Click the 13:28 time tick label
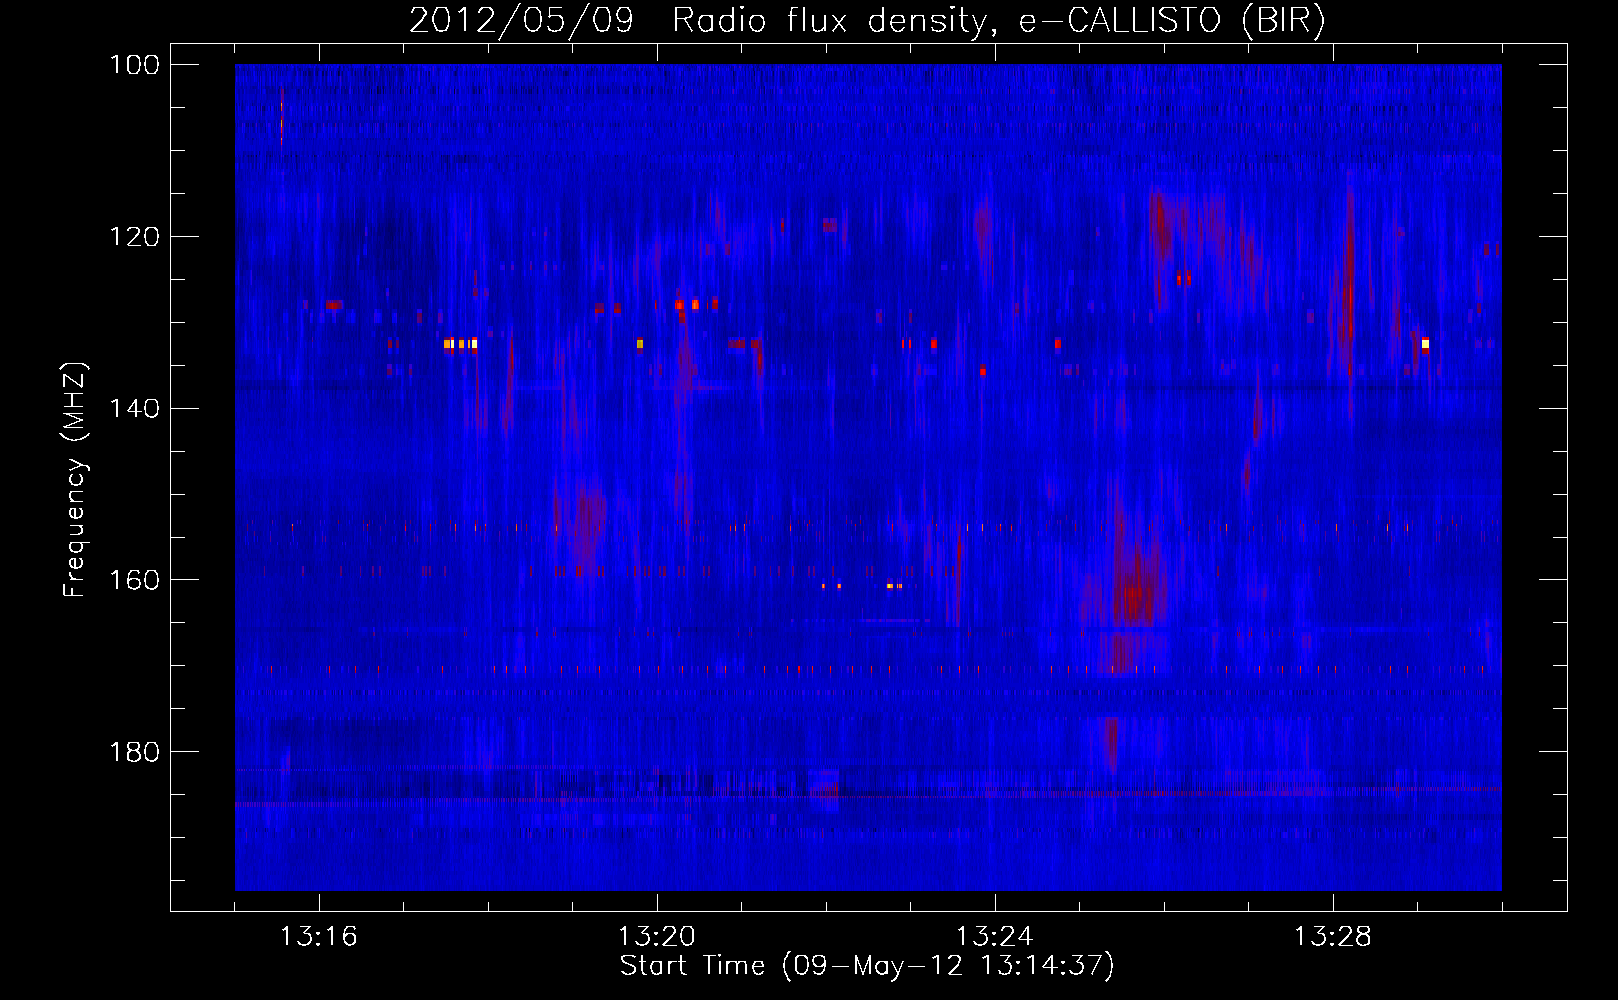Viewport: 1618px width, 1000px height. (x=1333, y=937)
